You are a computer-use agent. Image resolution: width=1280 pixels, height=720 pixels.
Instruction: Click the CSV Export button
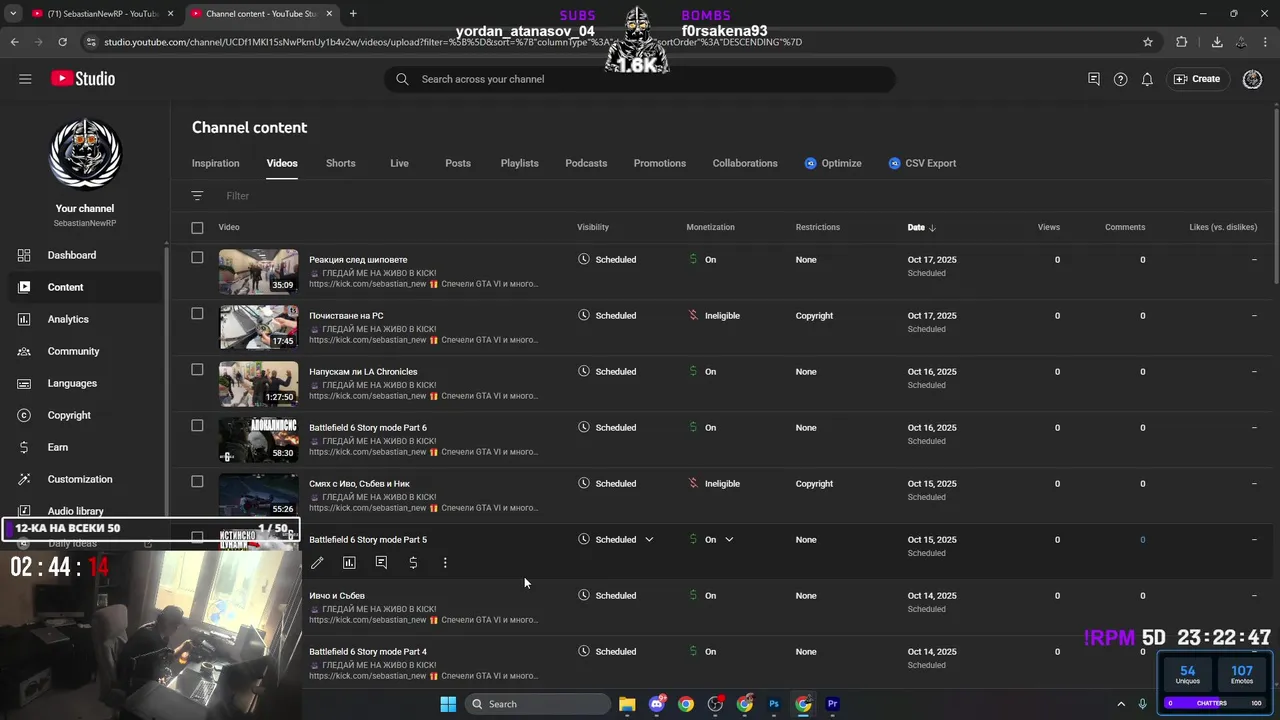click(922, 163)
